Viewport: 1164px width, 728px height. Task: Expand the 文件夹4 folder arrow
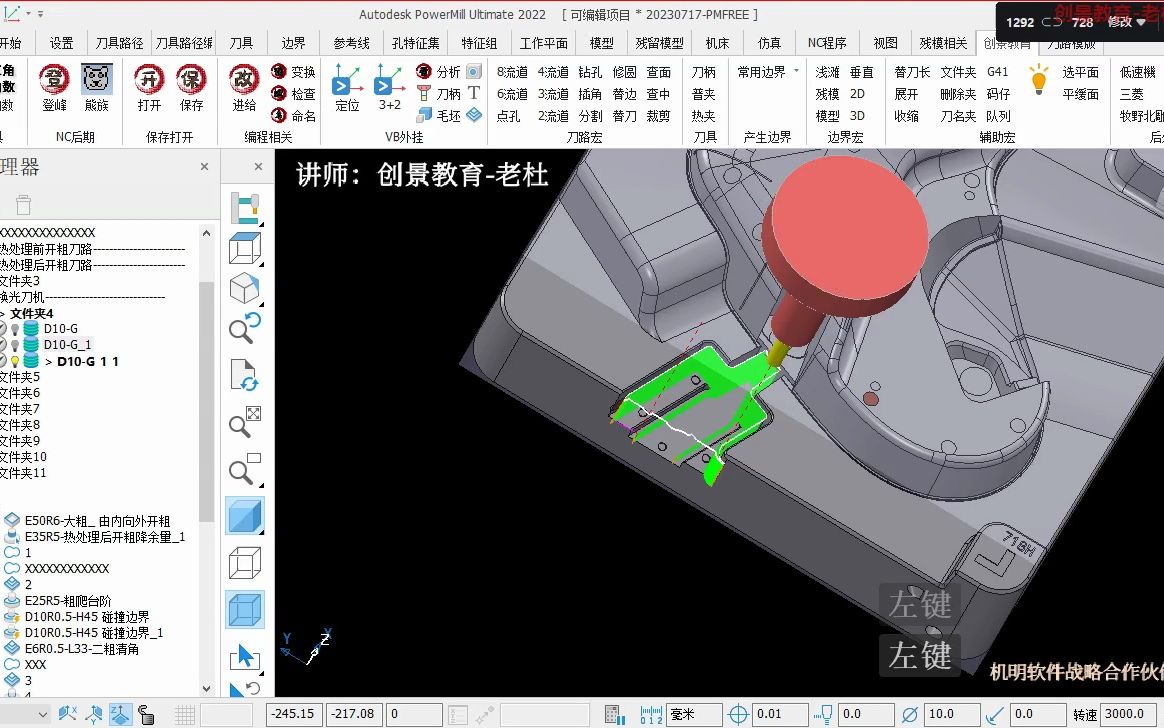coord(3,314)
